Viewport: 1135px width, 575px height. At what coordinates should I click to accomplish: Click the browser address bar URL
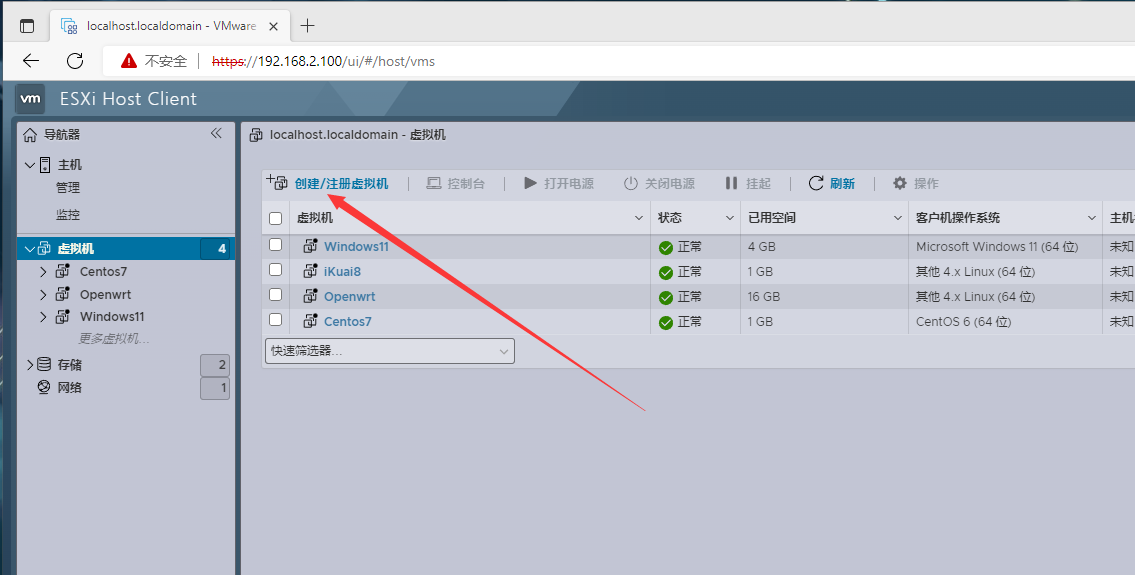pos(346,61)
